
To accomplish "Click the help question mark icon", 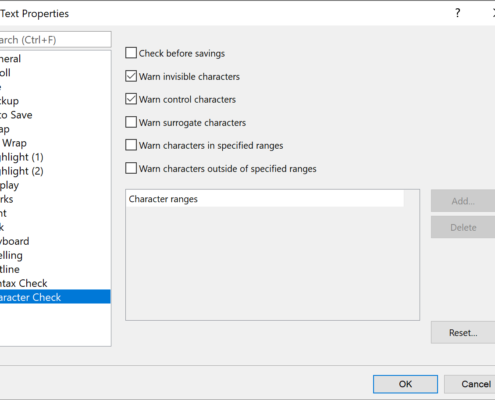I will pos(458,13).
